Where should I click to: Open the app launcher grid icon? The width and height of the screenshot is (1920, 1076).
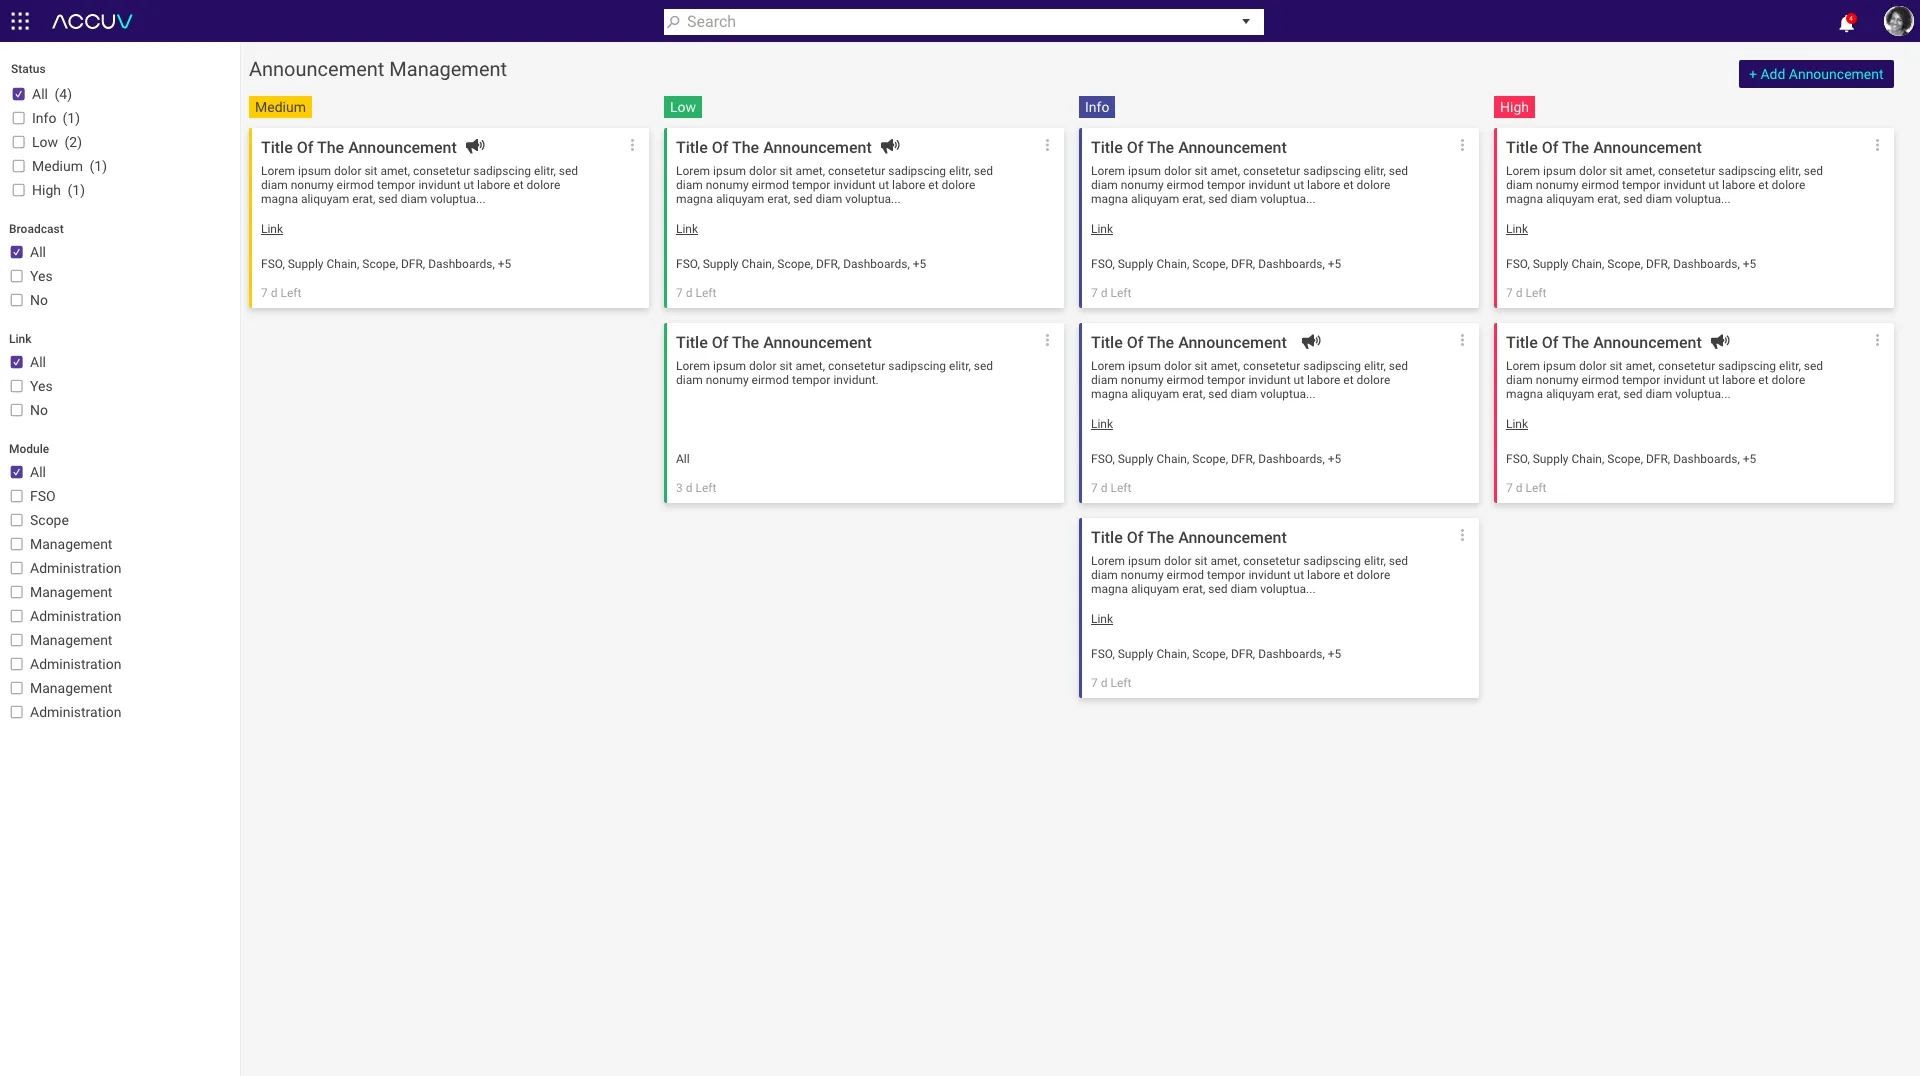(x=20, y=21)
